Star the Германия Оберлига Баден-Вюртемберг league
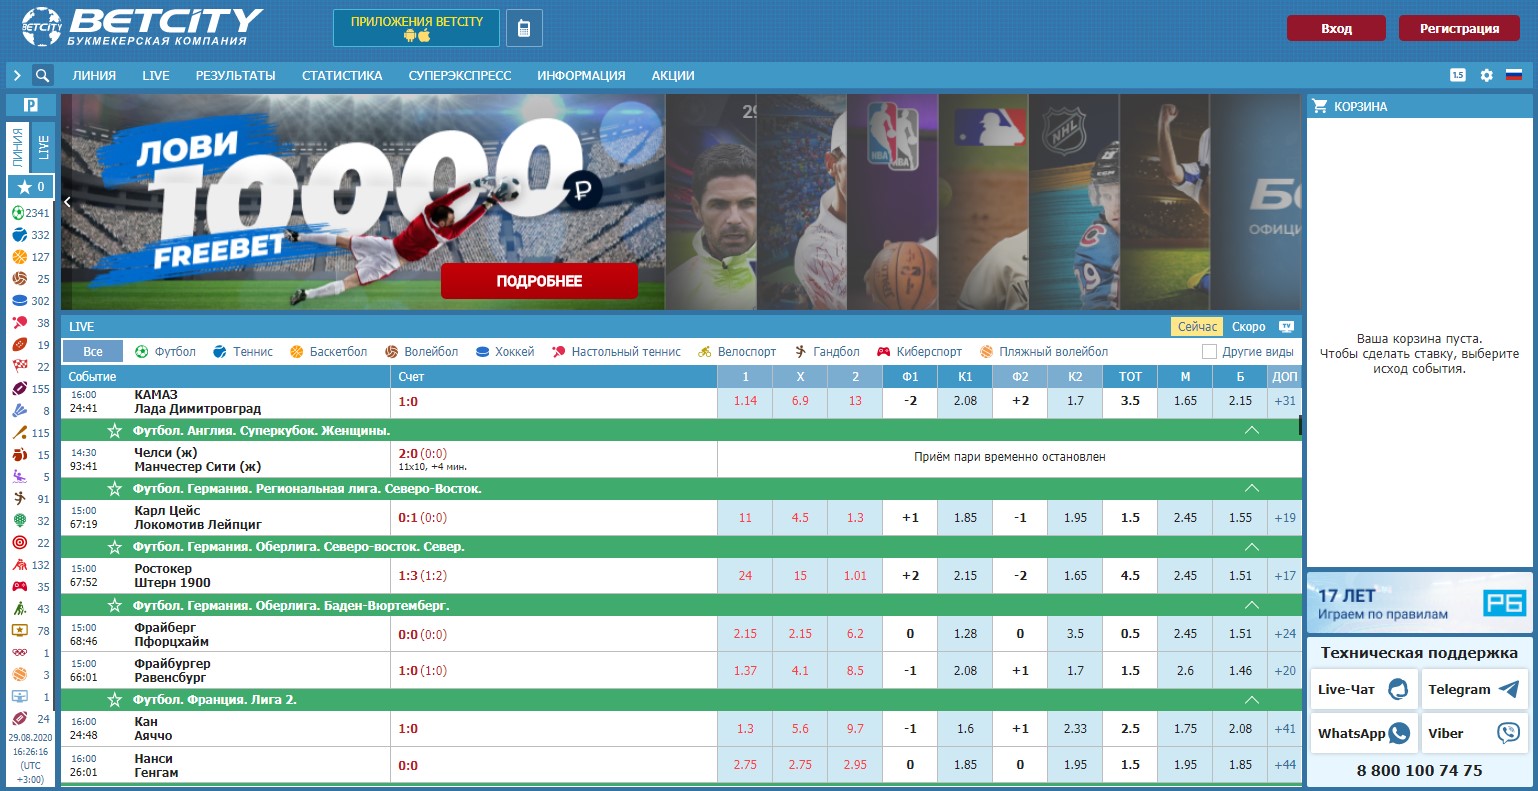Image resolution: width=1538 pixels, height=791 pixels. (114, 605)
